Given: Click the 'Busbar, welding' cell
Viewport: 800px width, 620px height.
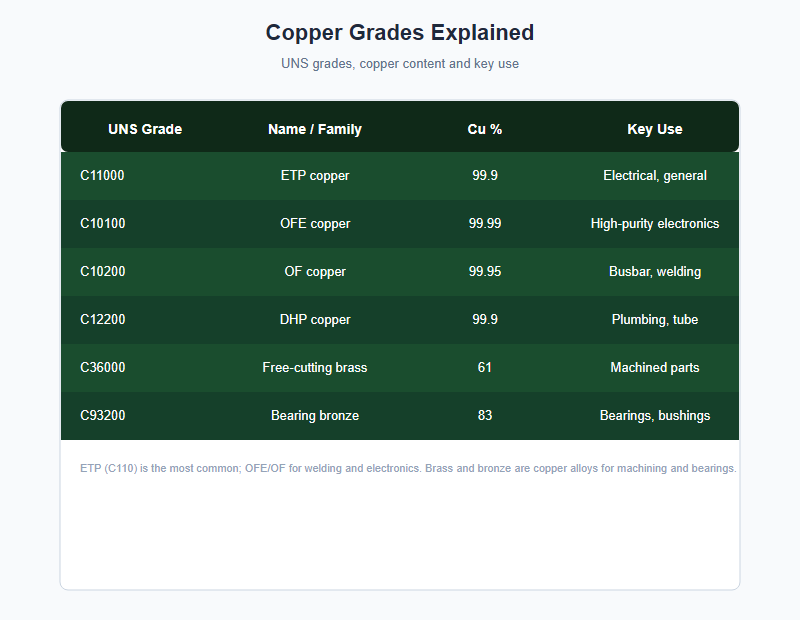Looking at the screenshot, I should [x=655, y=271].
